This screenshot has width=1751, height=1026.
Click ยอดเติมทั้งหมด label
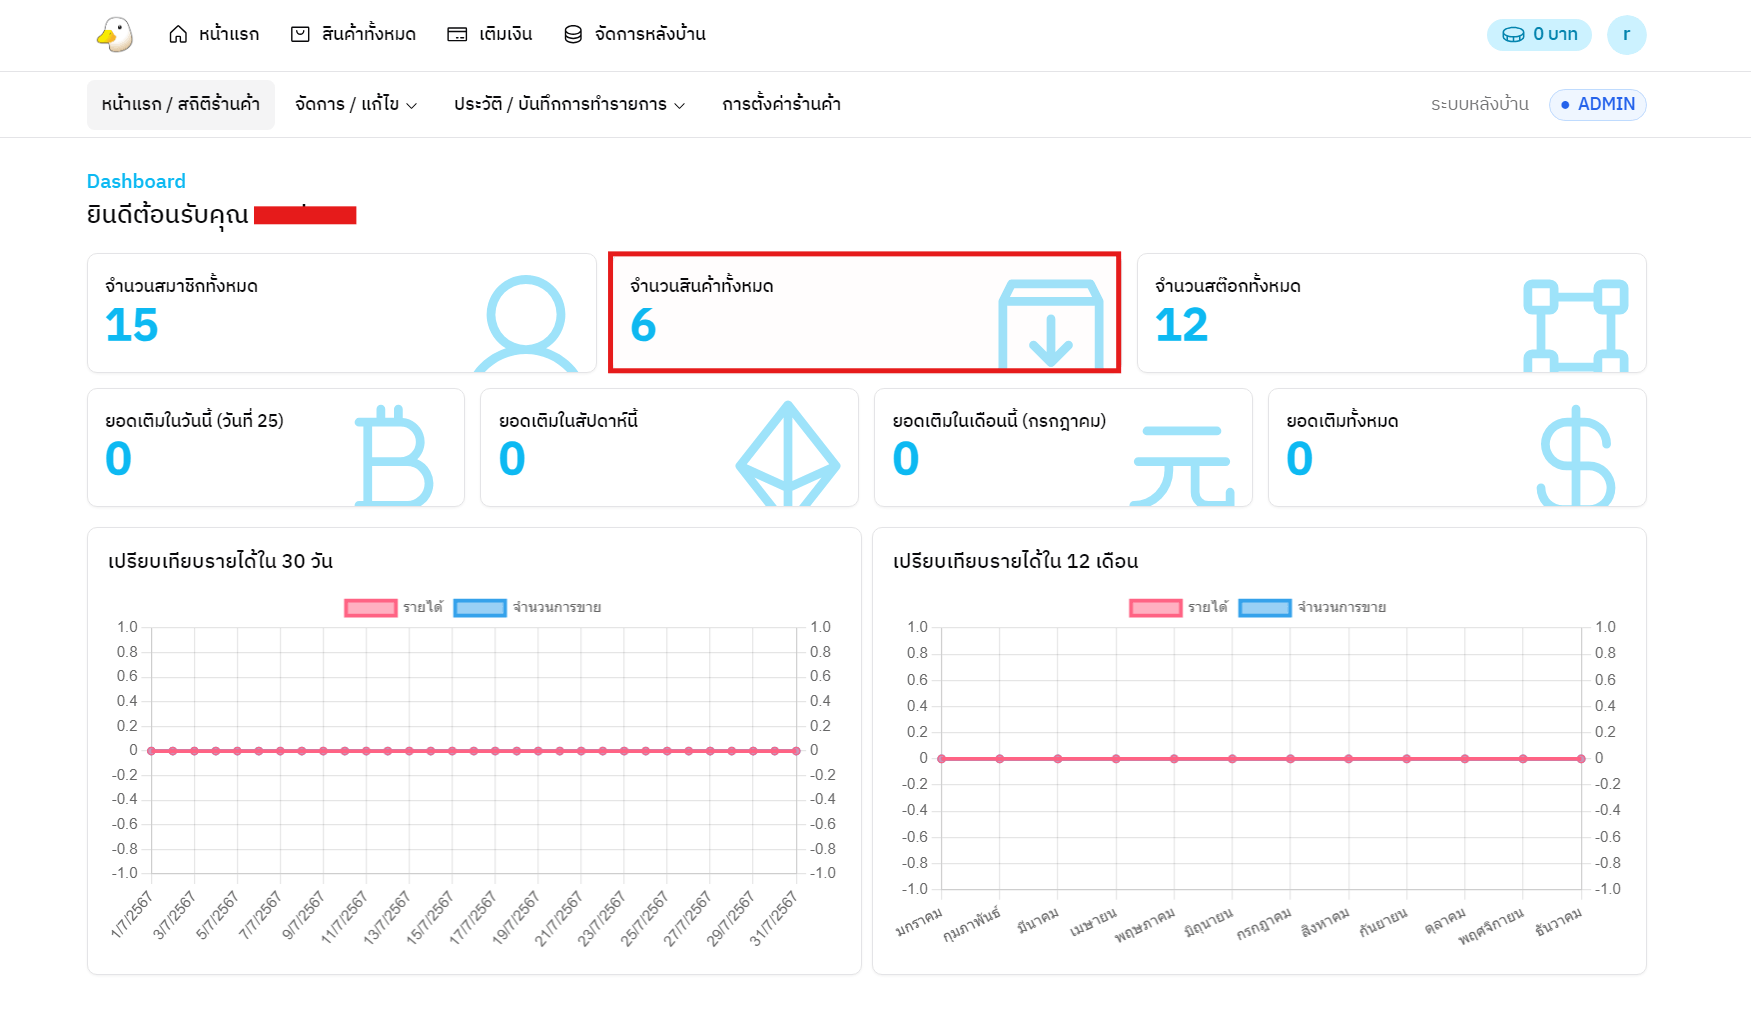pos(1342,420)
